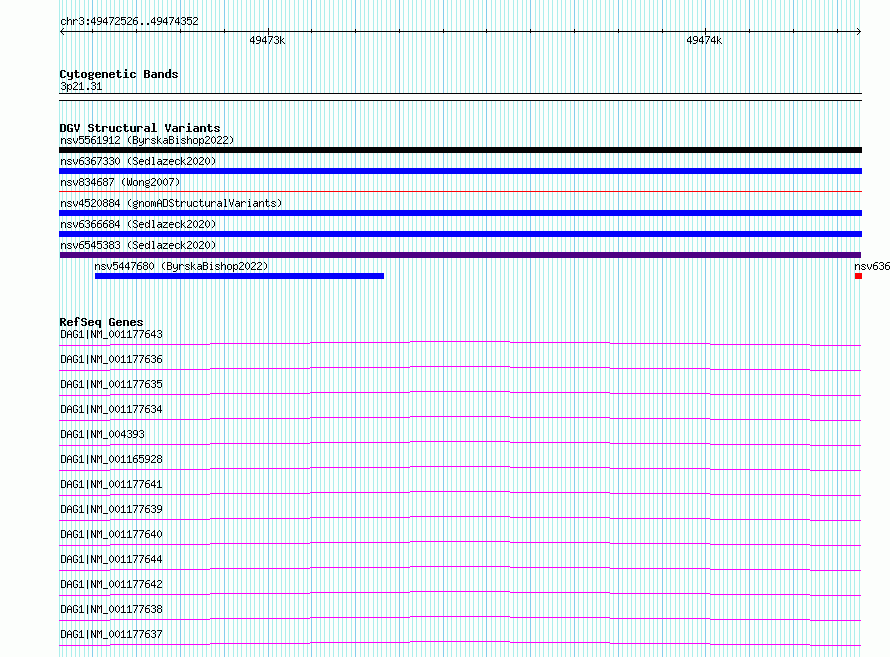Click the magenta intron line of NM_001177637

460,643
